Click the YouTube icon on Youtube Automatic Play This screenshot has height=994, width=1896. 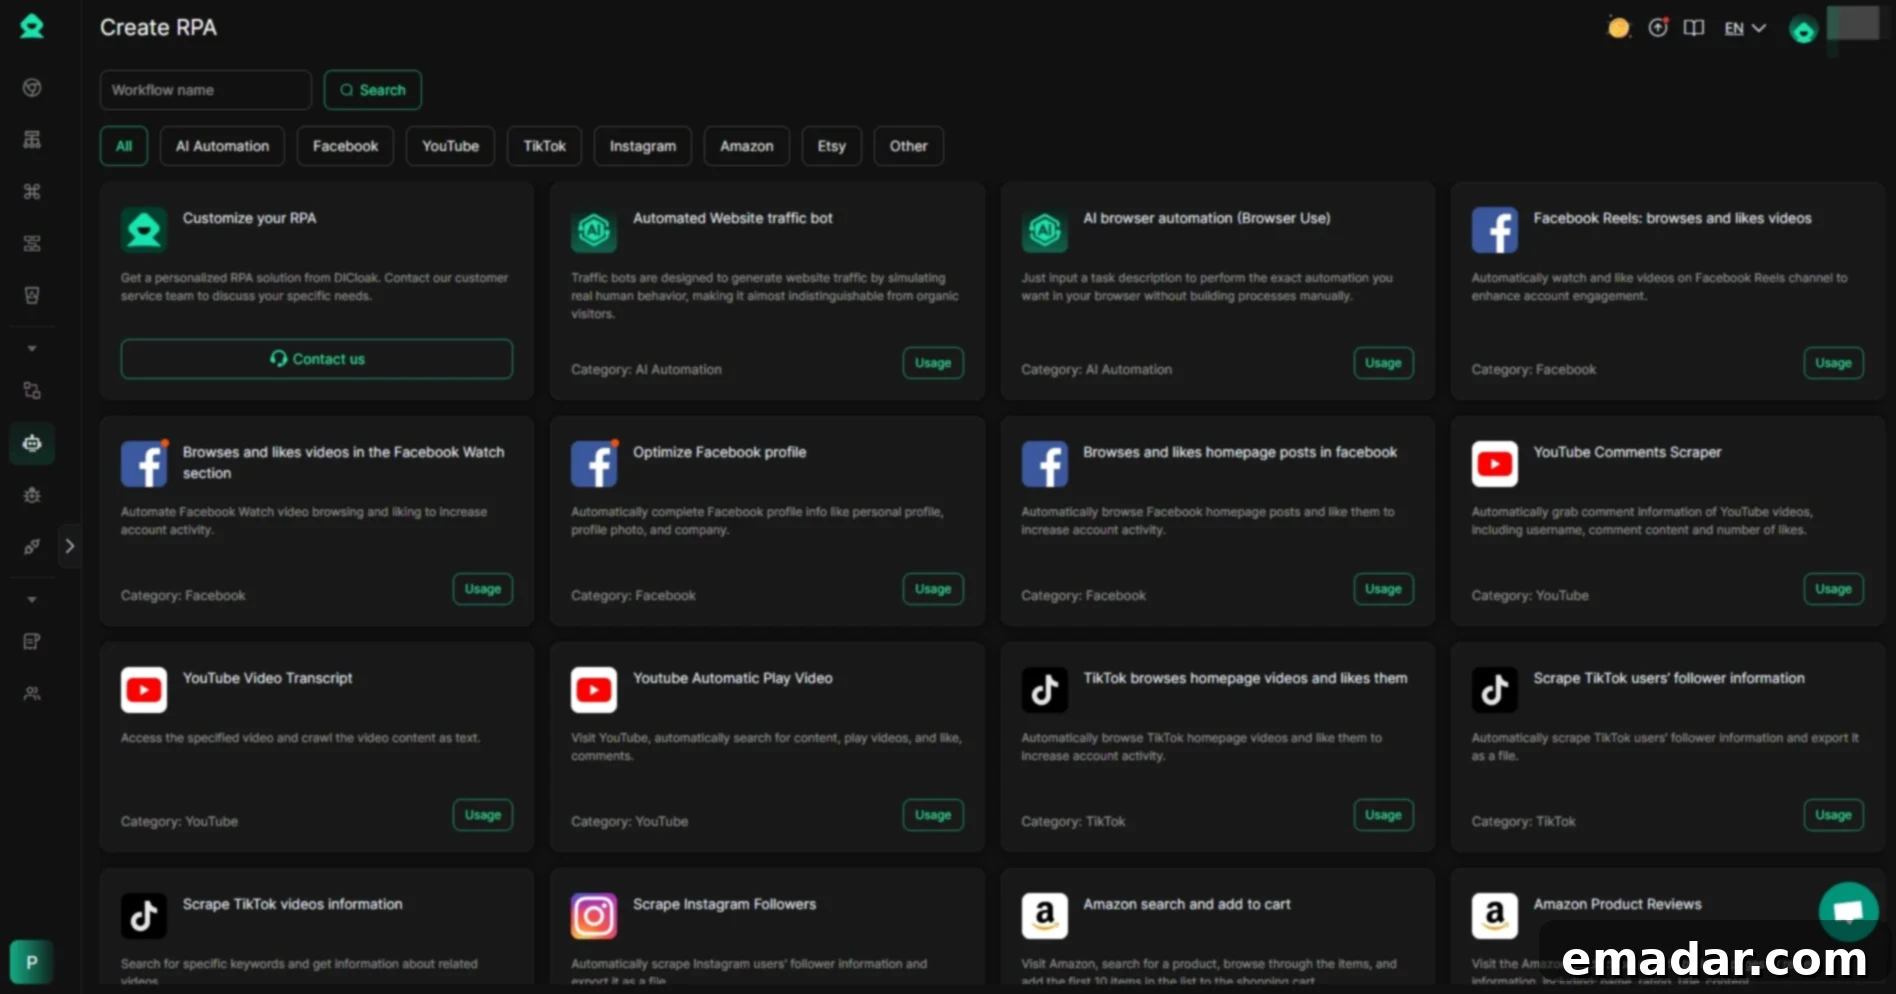click(594, 690)
